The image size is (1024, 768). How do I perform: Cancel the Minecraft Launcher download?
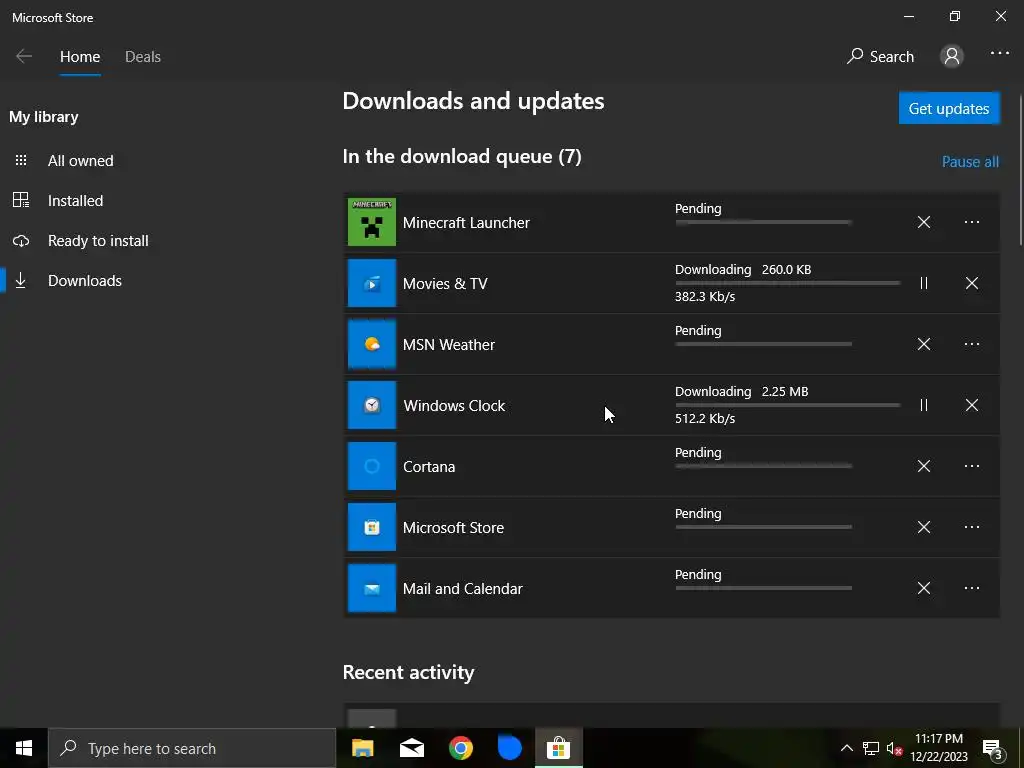(x=923, y=222)
